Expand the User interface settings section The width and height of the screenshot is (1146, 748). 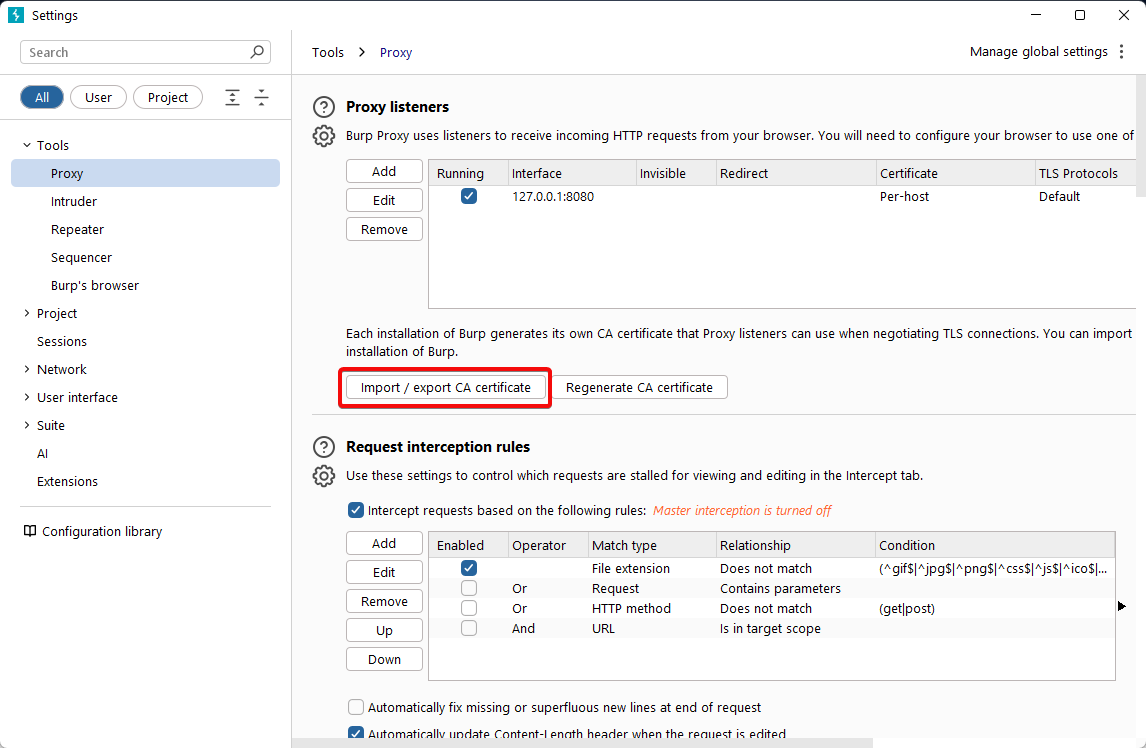coord(27,398)
